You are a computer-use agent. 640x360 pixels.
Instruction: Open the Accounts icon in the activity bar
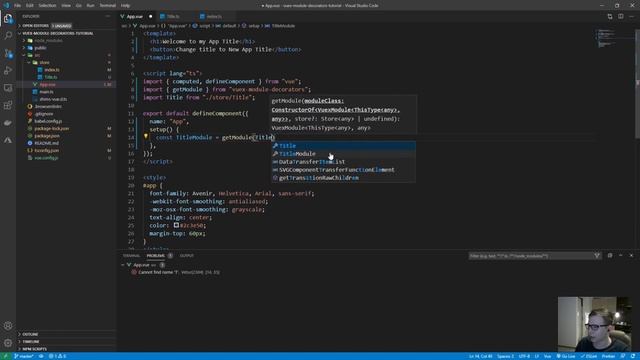point(8,326)
